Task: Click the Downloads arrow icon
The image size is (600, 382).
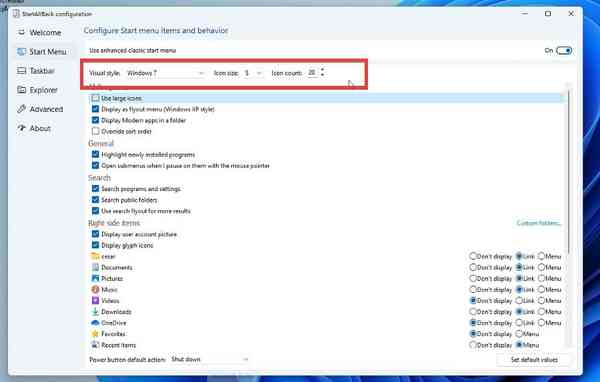Action: pyautogui.click(x=95, y=312)
